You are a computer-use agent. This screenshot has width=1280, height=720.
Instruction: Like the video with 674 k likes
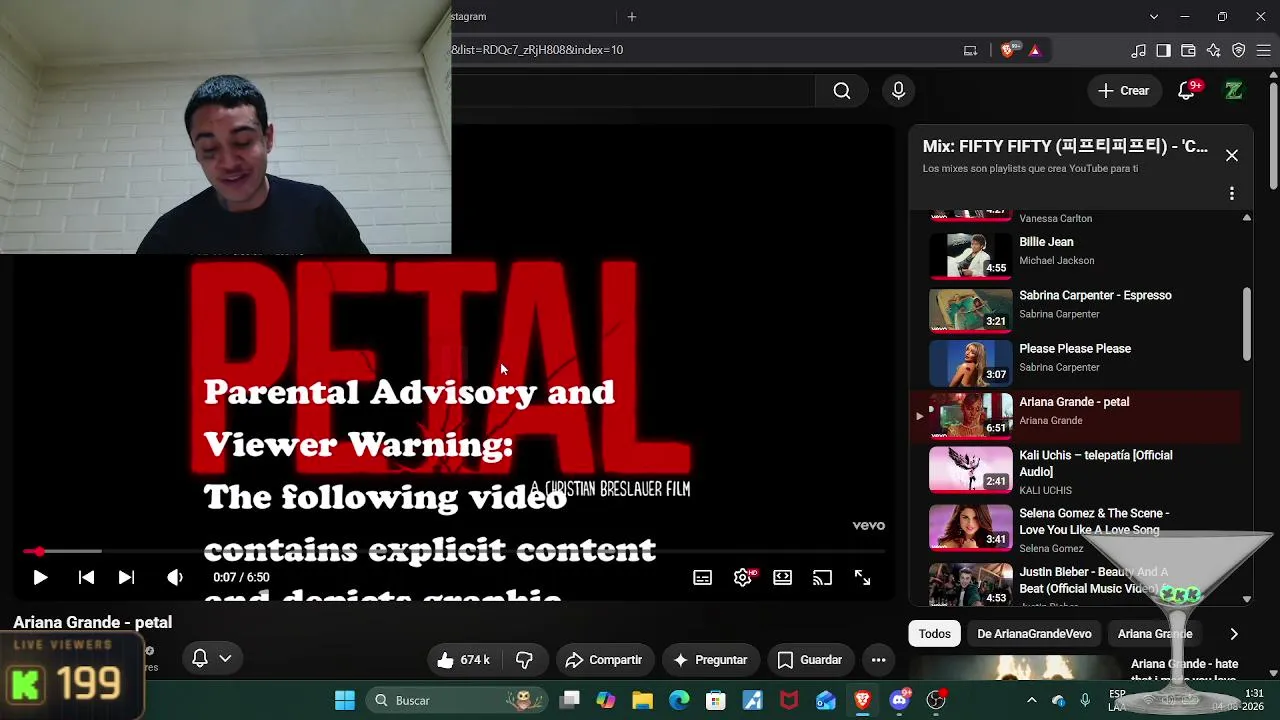coord(463,660)
